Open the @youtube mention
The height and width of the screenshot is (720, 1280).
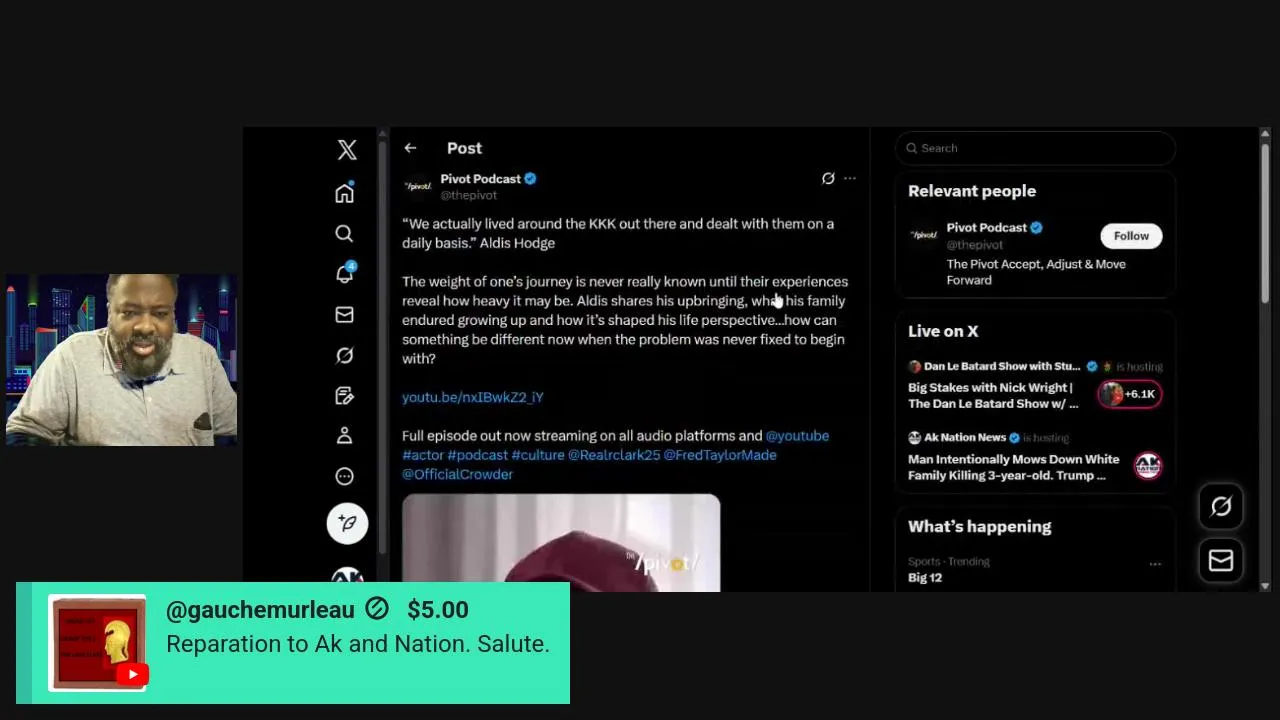pyautogui.click(x=797, y=436)
